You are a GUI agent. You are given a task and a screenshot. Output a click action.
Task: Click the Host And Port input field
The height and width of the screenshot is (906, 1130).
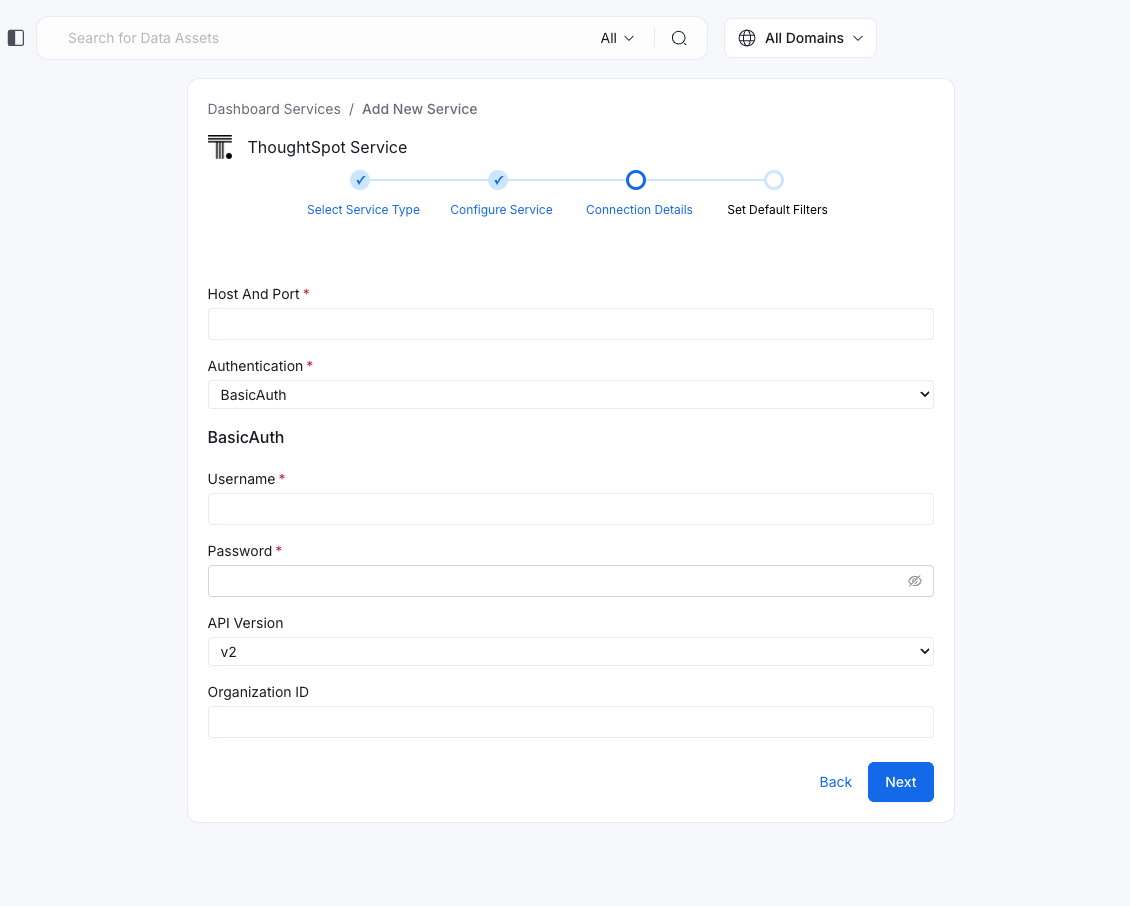[570, 323]
